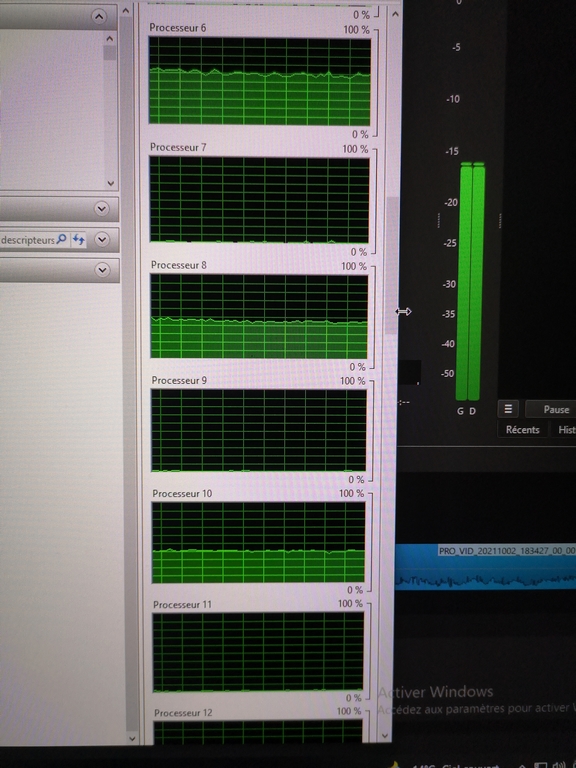Select the 'Processeur 7' label

coord(178,147)
